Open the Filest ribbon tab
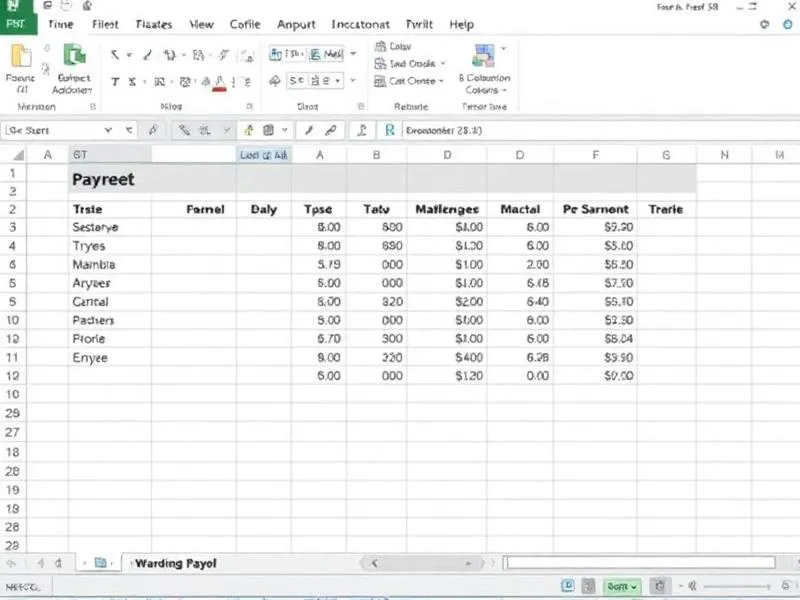Image resolution: width=800 pixels, height=600 pixels. (x=105, y=24)
